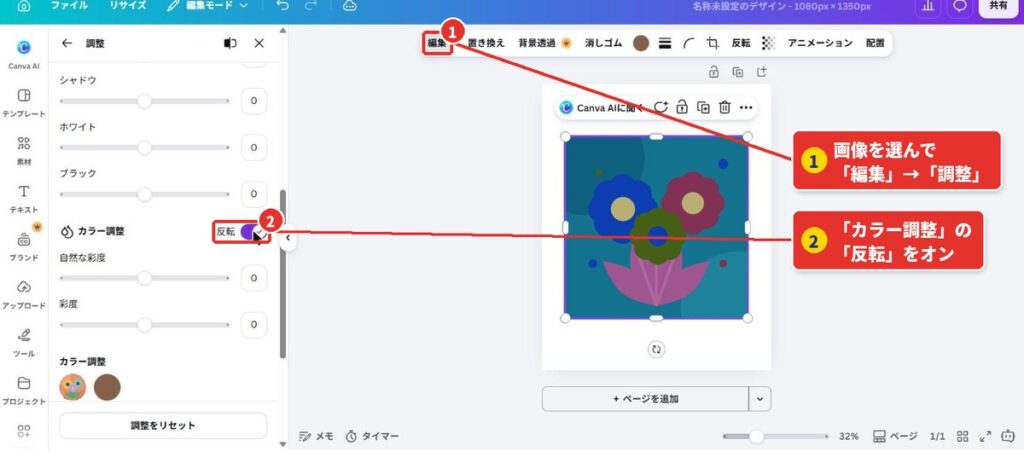Open the grid view icon in bottom bar
This screenshot has width=1024, height=463.
(963, 436)
